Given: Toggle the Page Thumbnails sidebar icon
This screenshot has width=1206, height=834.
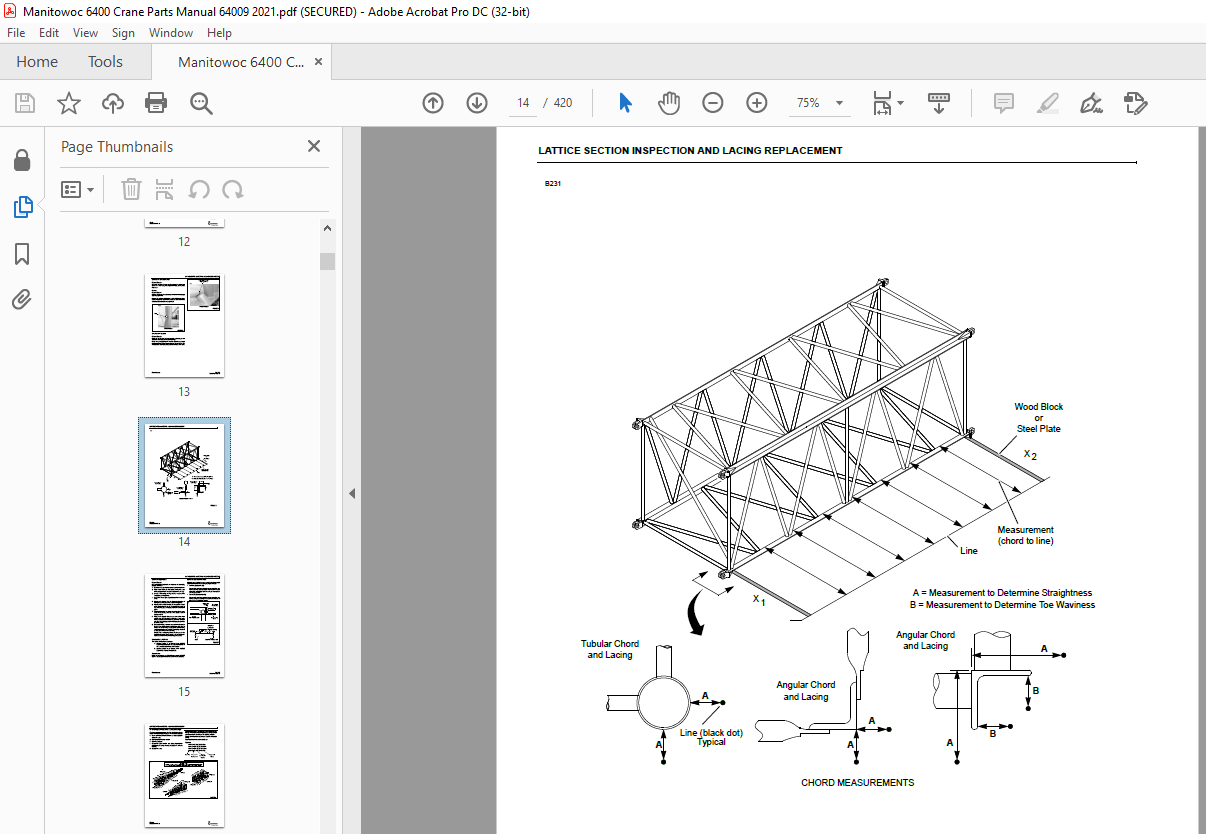Looking at the screenshot, I should [22, 207].
